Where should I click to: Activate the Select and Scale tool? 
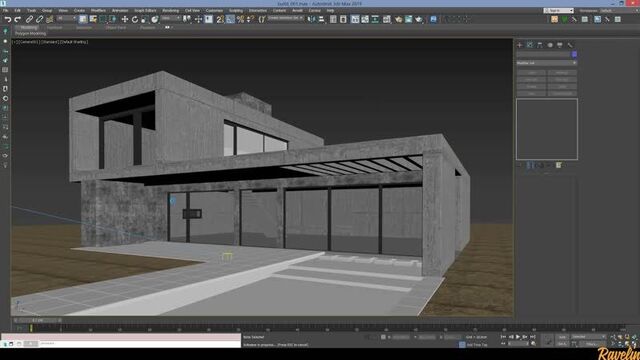(x=144, y=19)
